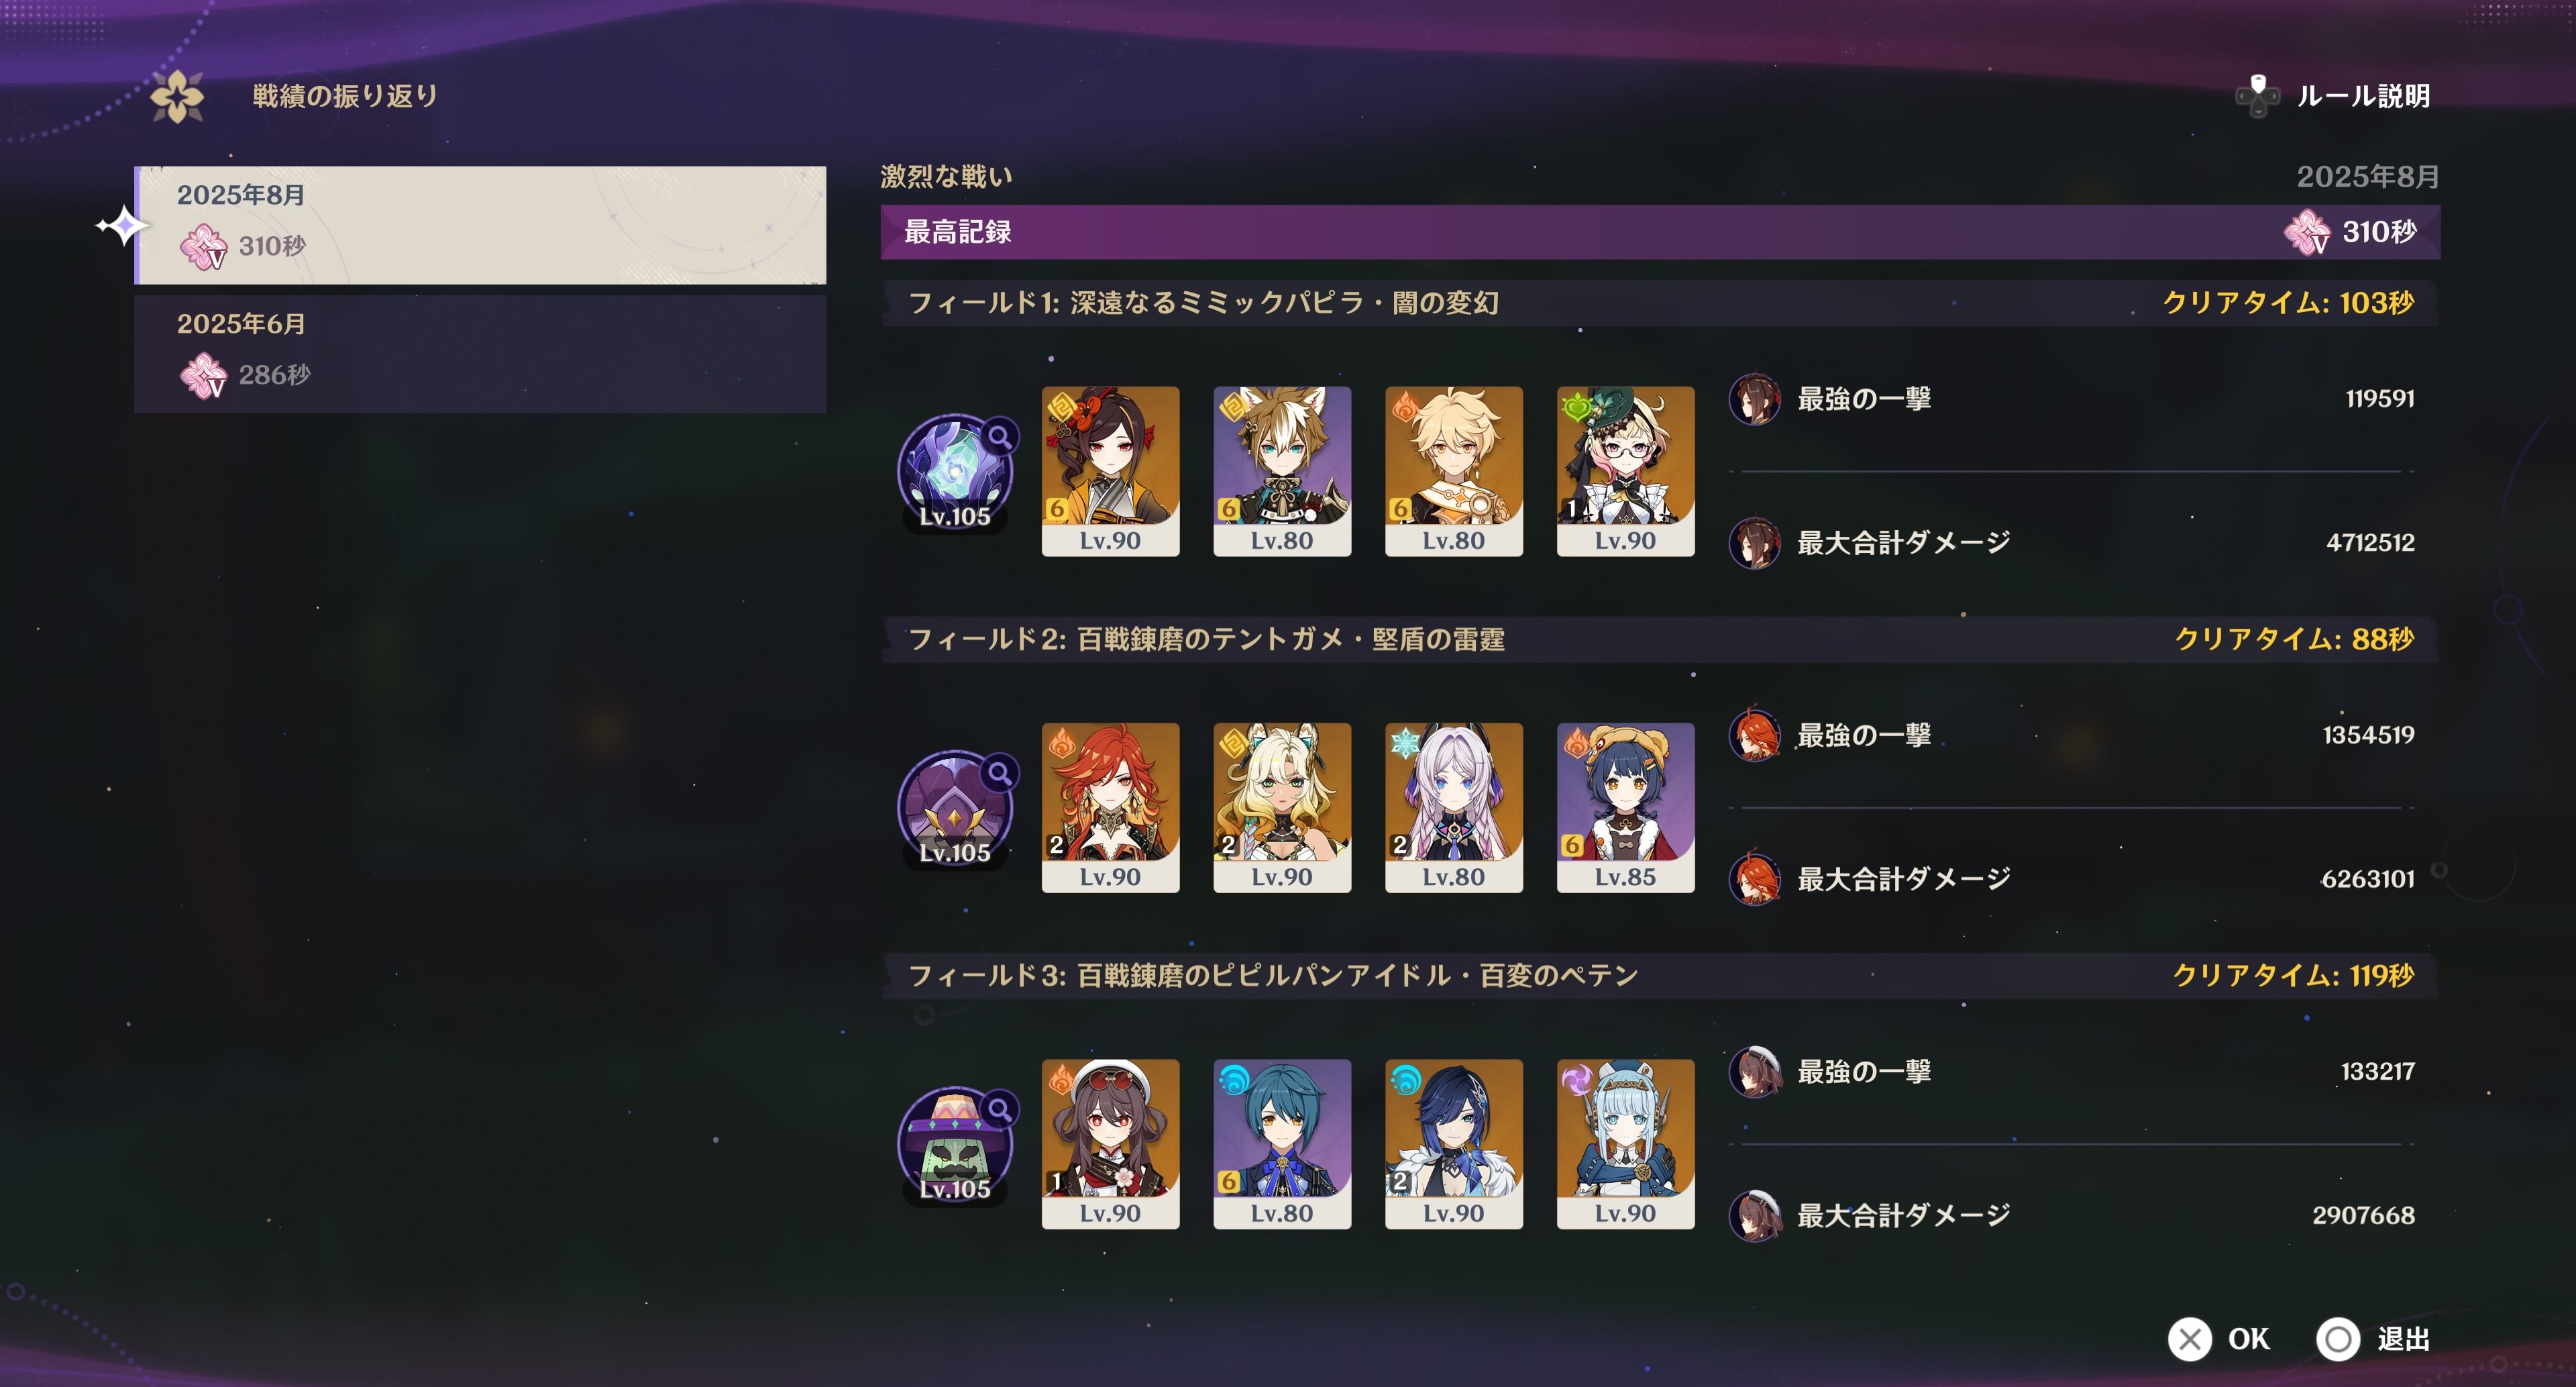This screenshot has width=2576, height=1387.
Task: Select the 2025年8月 record entry
Action: (x=480, y=225)
